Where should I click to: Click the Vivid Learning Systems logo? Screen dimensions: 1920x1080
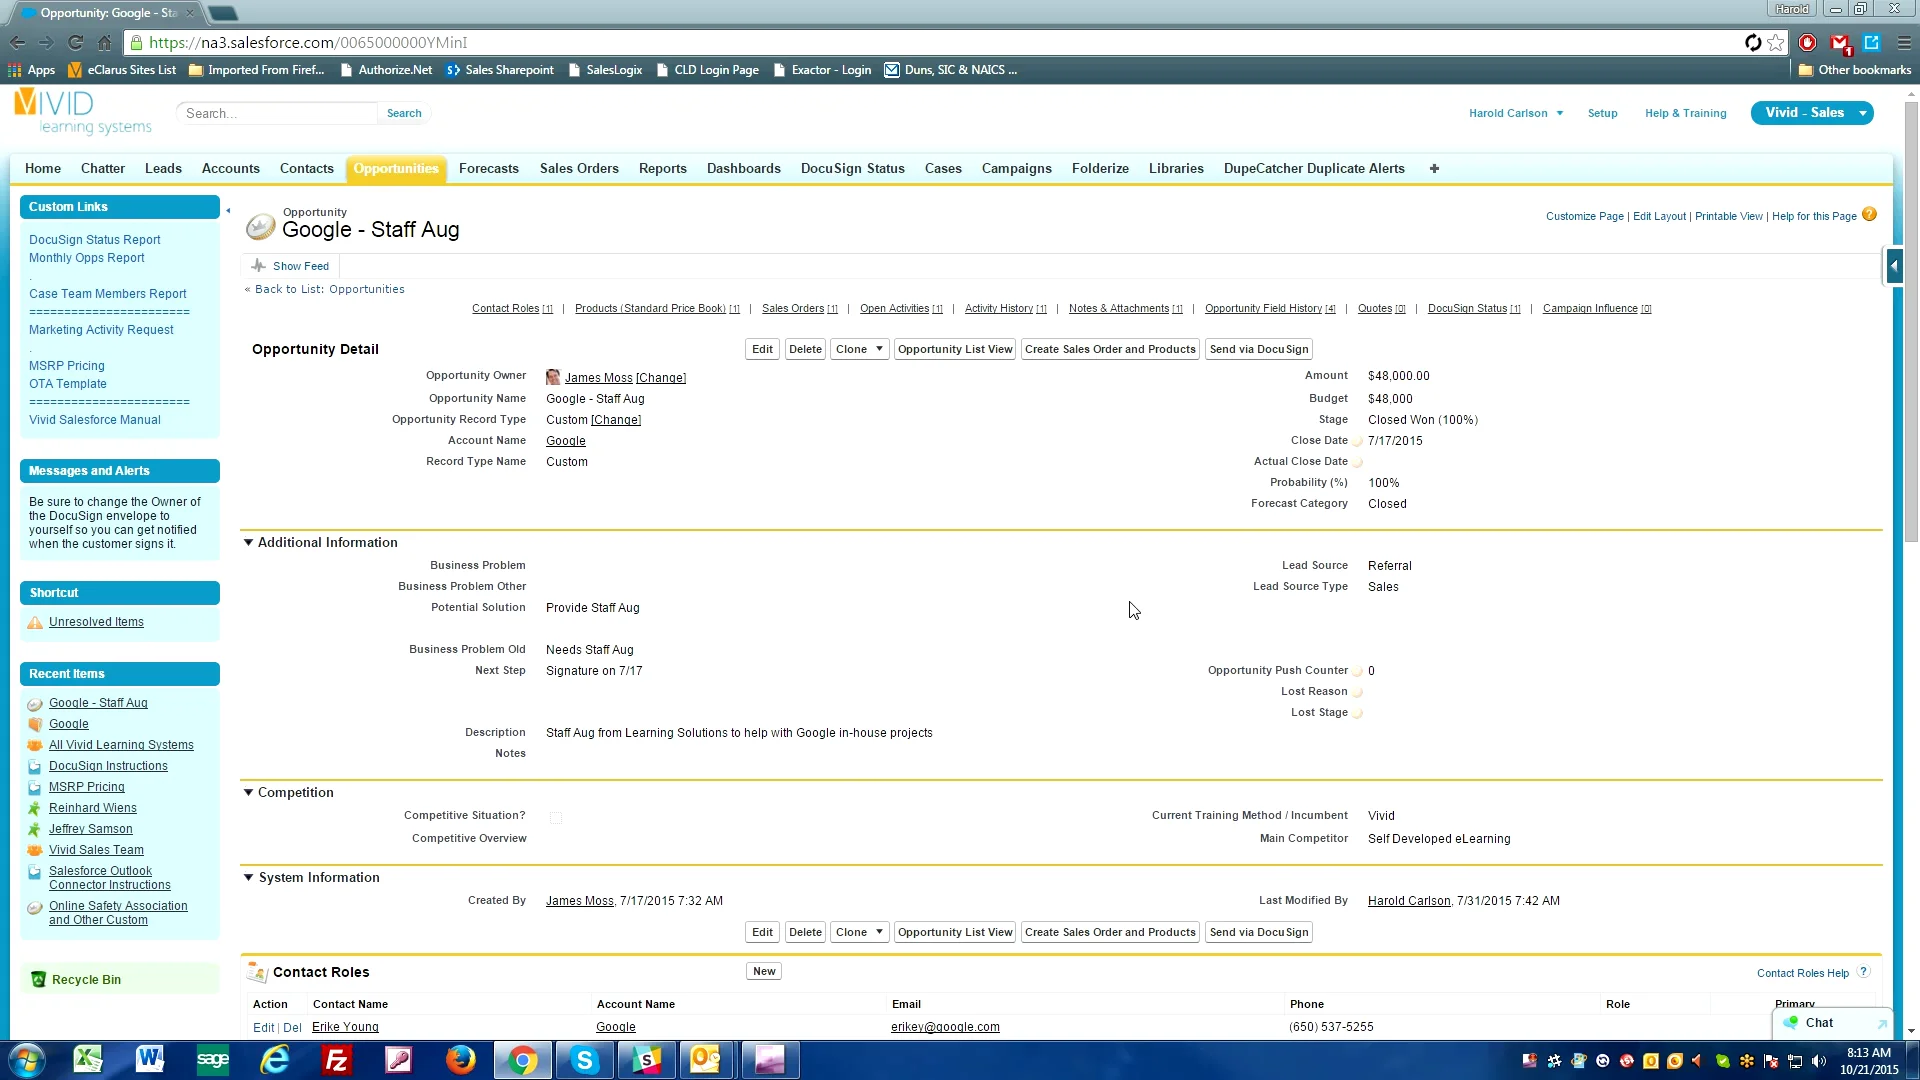pos(82,112)
